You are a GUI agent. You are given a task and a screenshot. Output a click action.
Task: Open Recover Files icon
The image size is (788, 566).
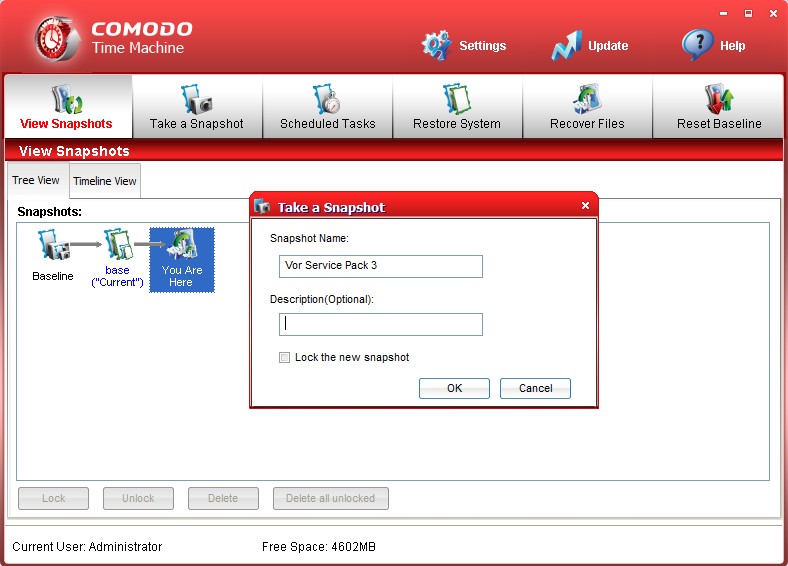point(587,100)
